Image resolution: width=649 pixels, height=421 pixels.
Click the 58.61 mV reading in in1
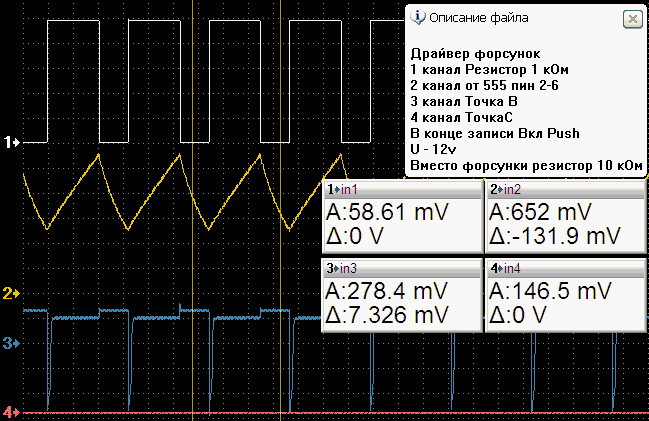pos(387,212)
